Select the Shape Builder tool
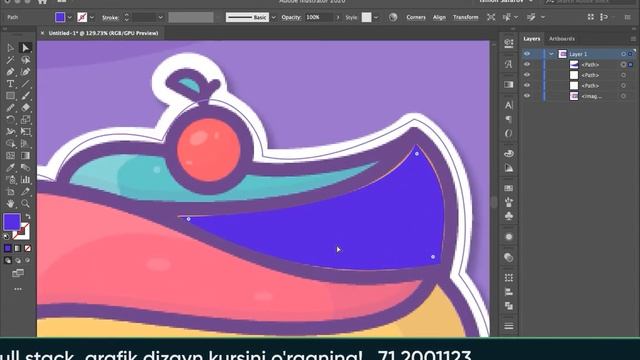640x360 pixels. pos(10,144)
